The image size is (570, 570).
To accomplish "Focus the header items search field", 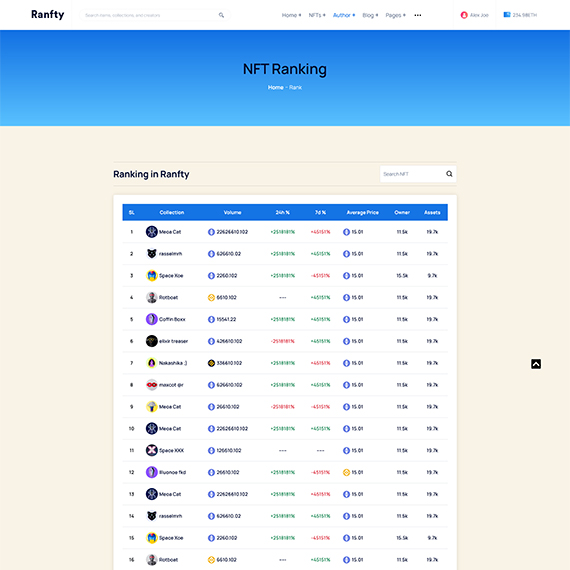I will click(x=149, y=15).
